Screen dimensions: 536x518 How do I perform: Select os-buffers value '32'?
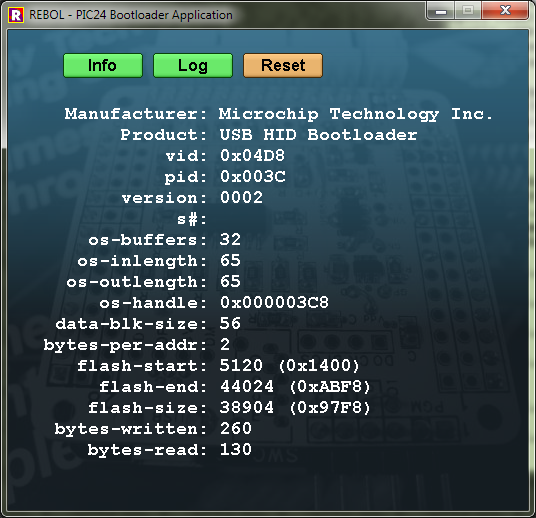click(230, 240)
